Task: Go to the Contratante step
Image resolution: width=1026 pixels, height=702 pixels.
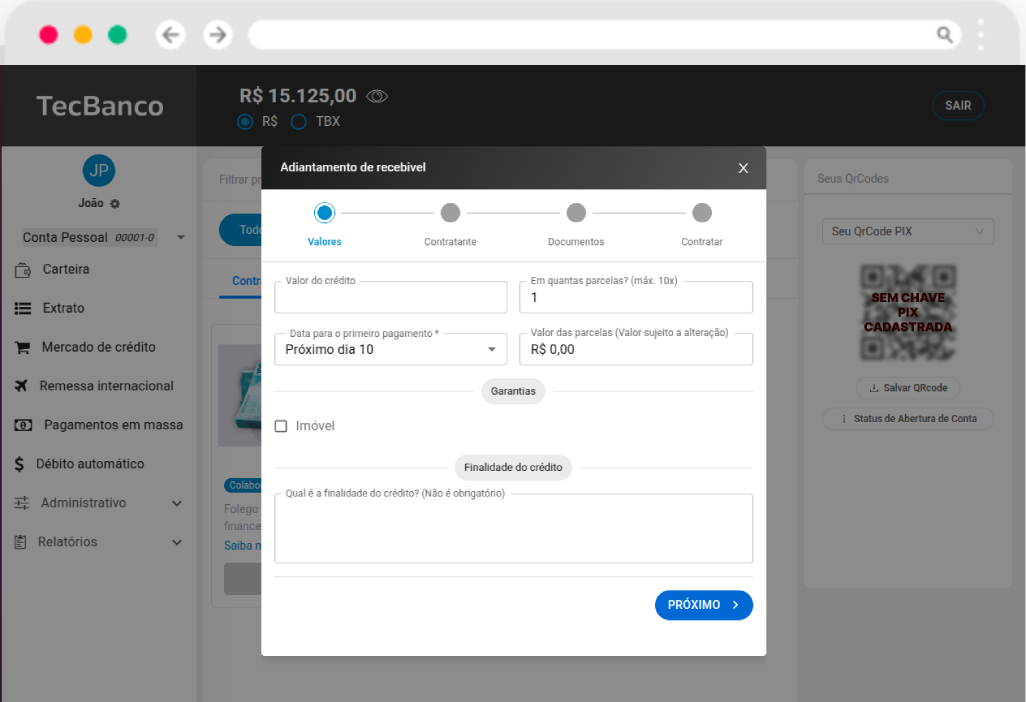Action: (450, 213)
